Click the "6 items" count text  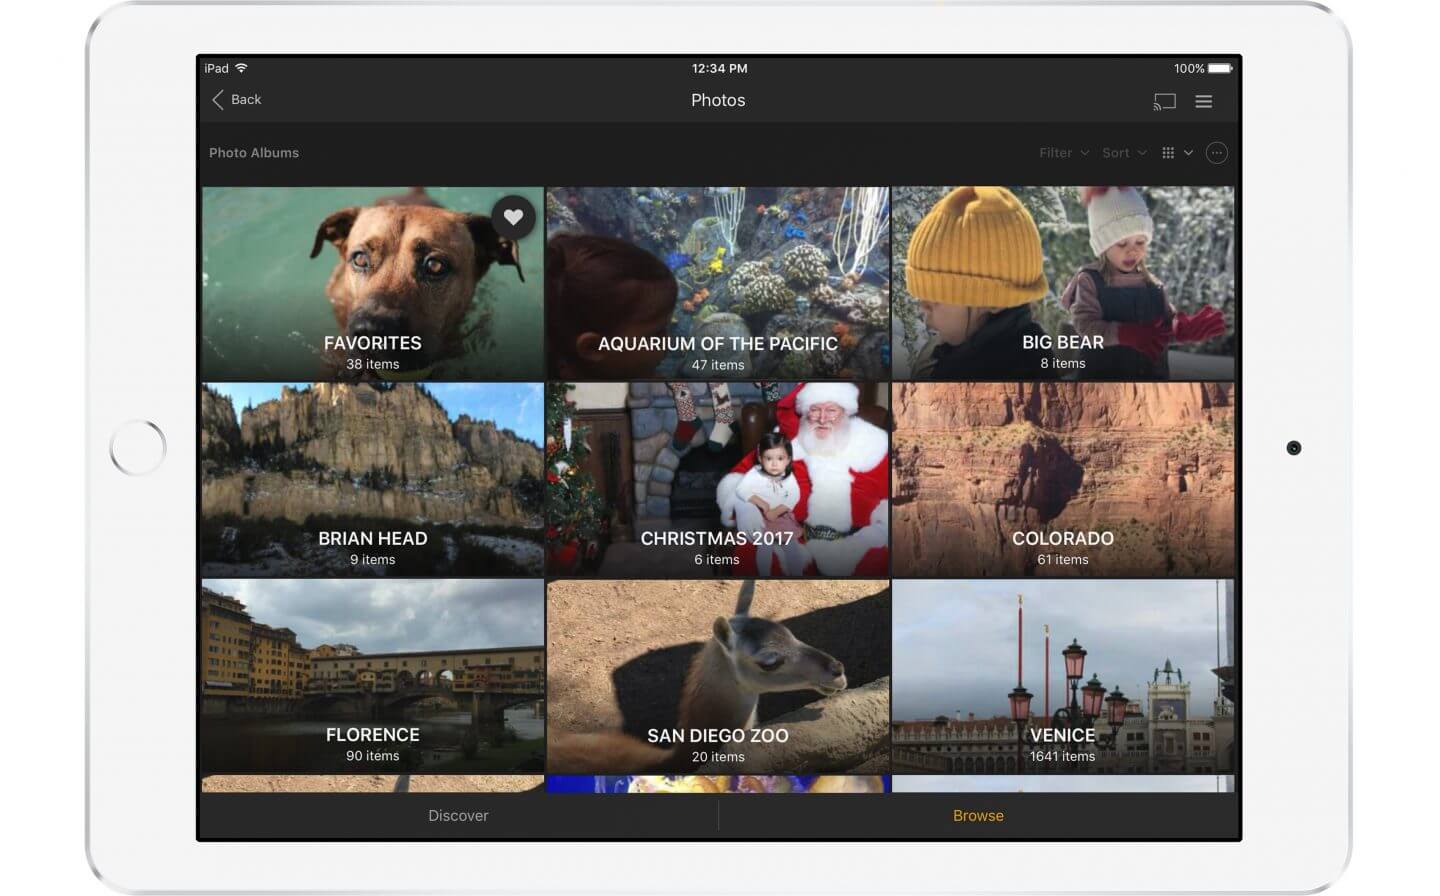(717, 559)
